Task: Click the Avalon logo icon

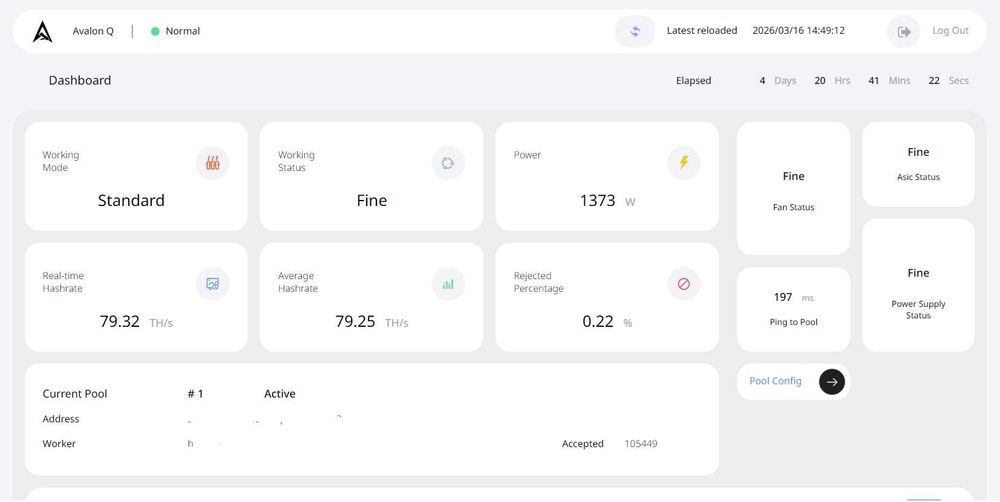Action: click(x=42, y=31)
